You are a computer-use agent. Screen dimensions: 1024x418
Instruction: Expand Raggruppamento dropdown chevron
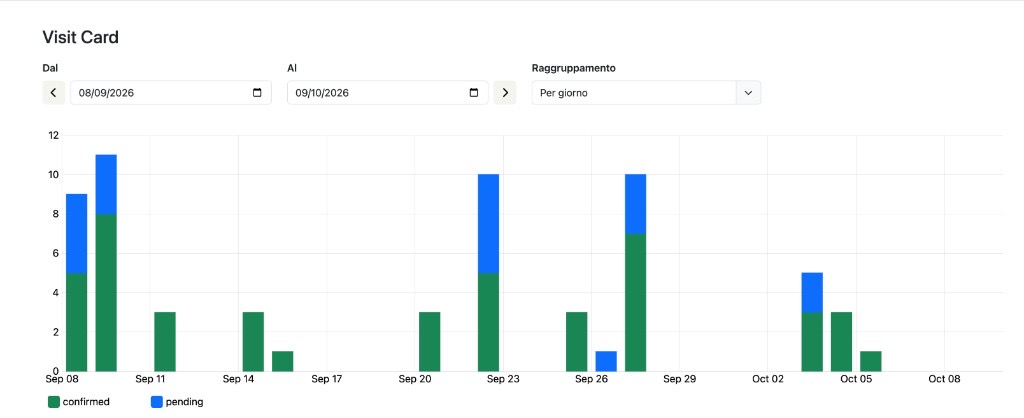(748, 93)
